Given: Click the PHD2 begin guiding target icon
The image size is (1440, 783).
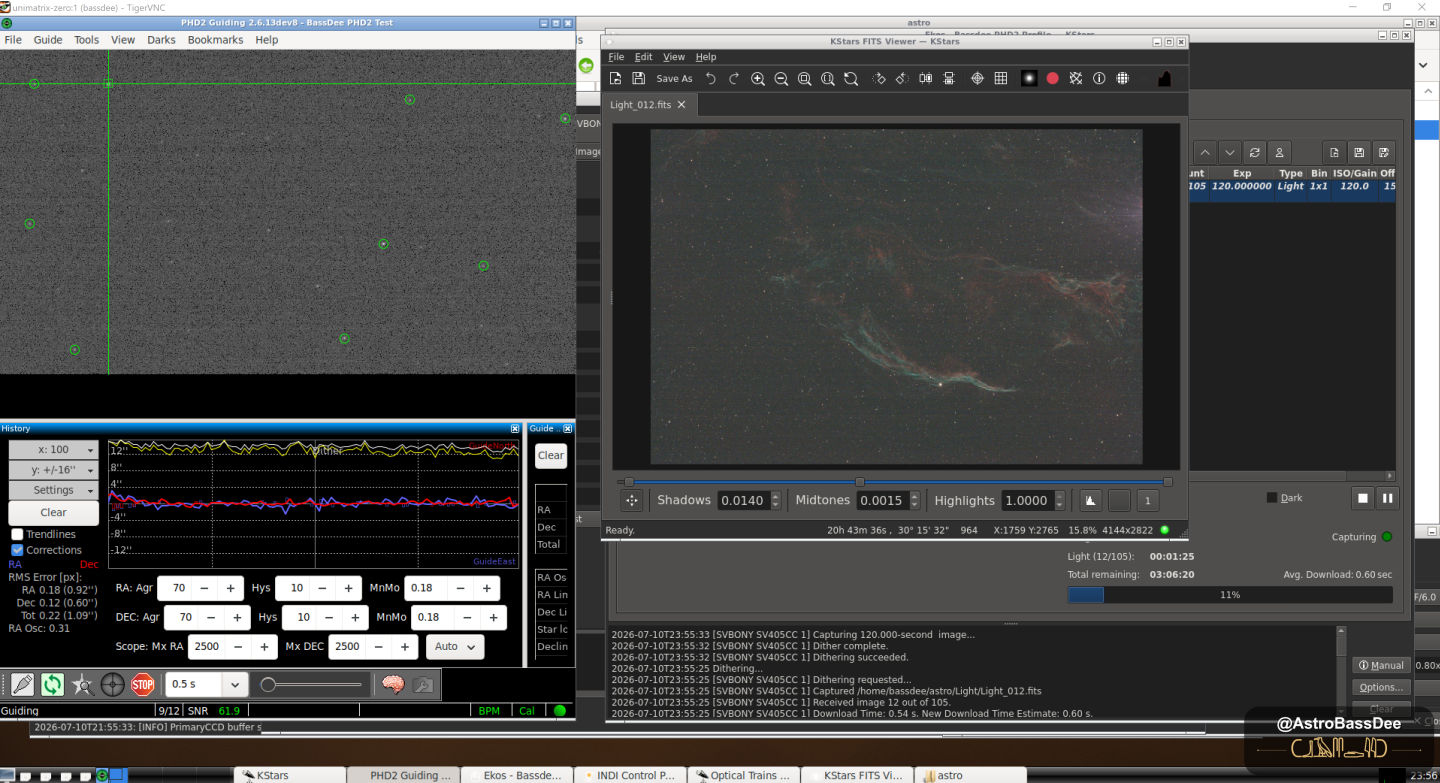Looking at the screenshot, I should (x=113, y=684).
